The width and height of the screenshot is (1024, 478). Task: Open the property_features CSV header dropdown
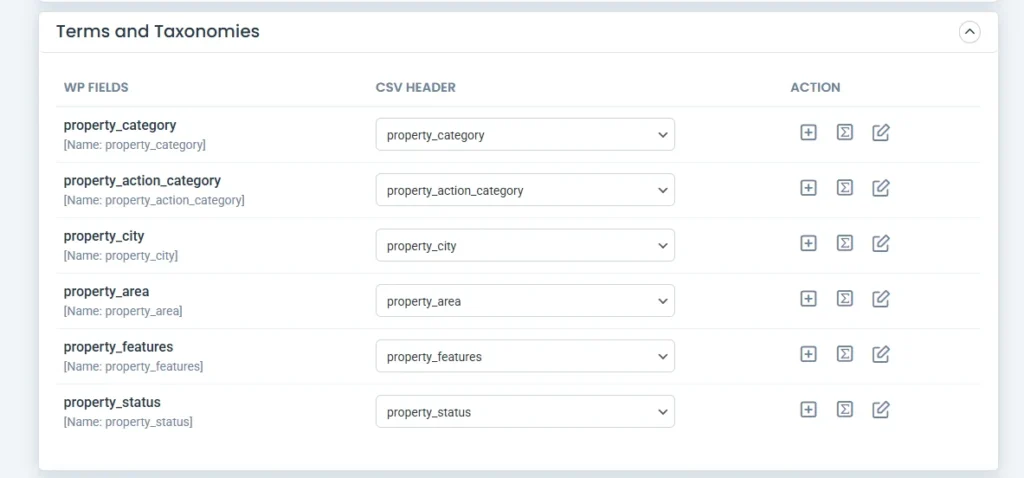[525, 357]
